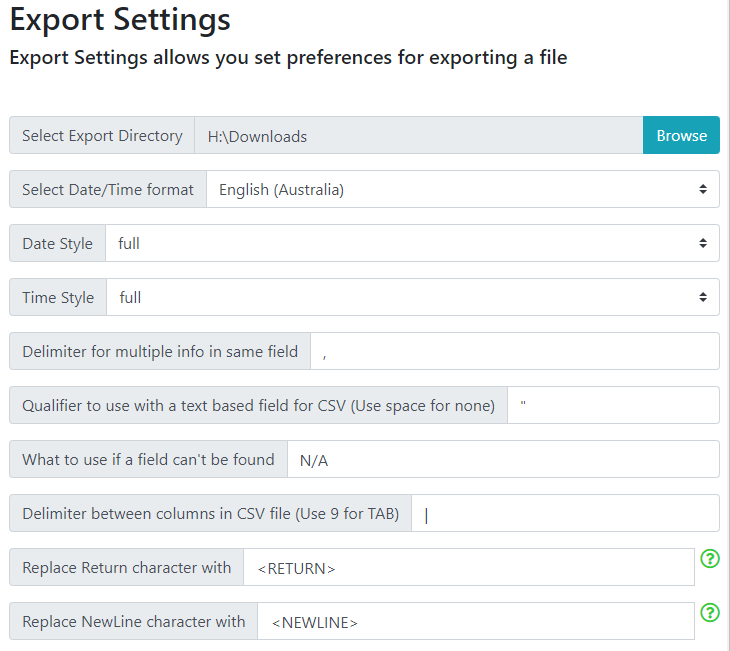This screenshot has height=651, width=730.
Task: Click the Date Style label
Action: (57, 243)
